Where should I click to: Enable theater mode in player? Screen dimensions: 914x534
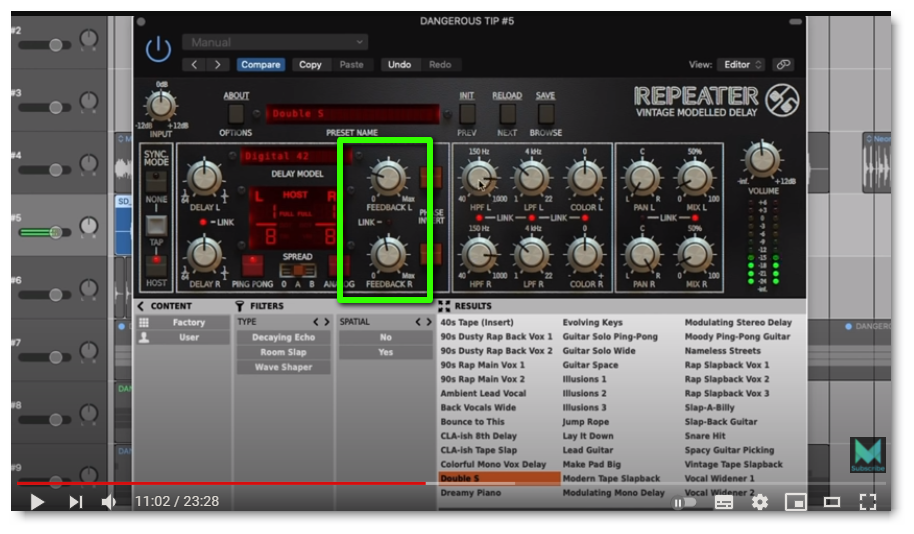pos(832,502)
